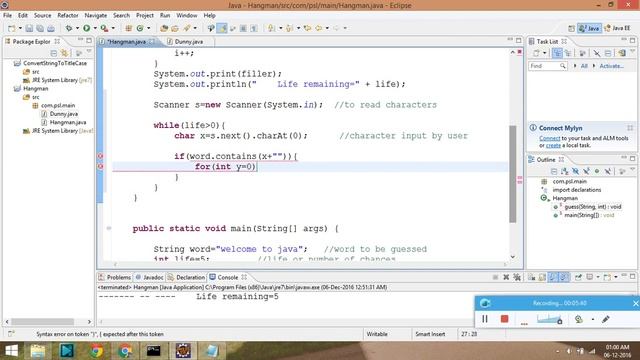Image resolution: width=640 pixels, height=360 pixels.
Task: Click the create local task link
Action: pos(553,145)
